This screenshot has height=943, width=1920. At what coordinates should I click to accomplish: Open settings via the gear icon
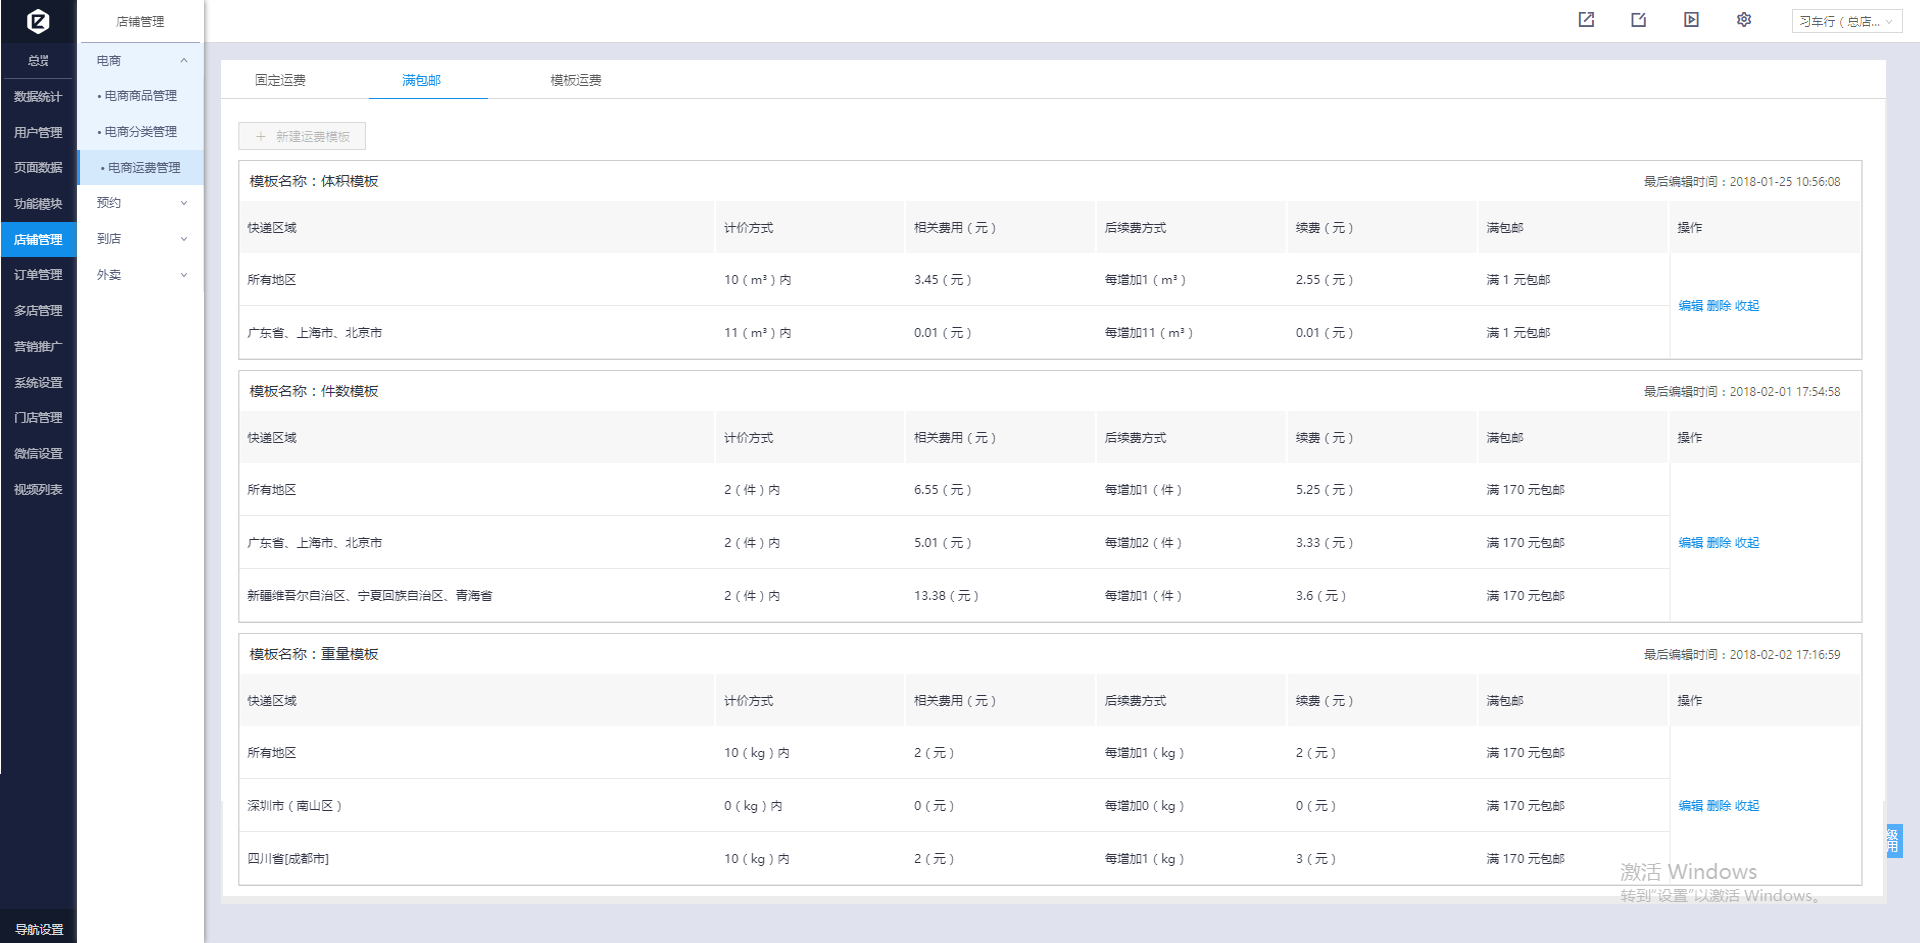pyautogui.click(x=1744, y=20)
